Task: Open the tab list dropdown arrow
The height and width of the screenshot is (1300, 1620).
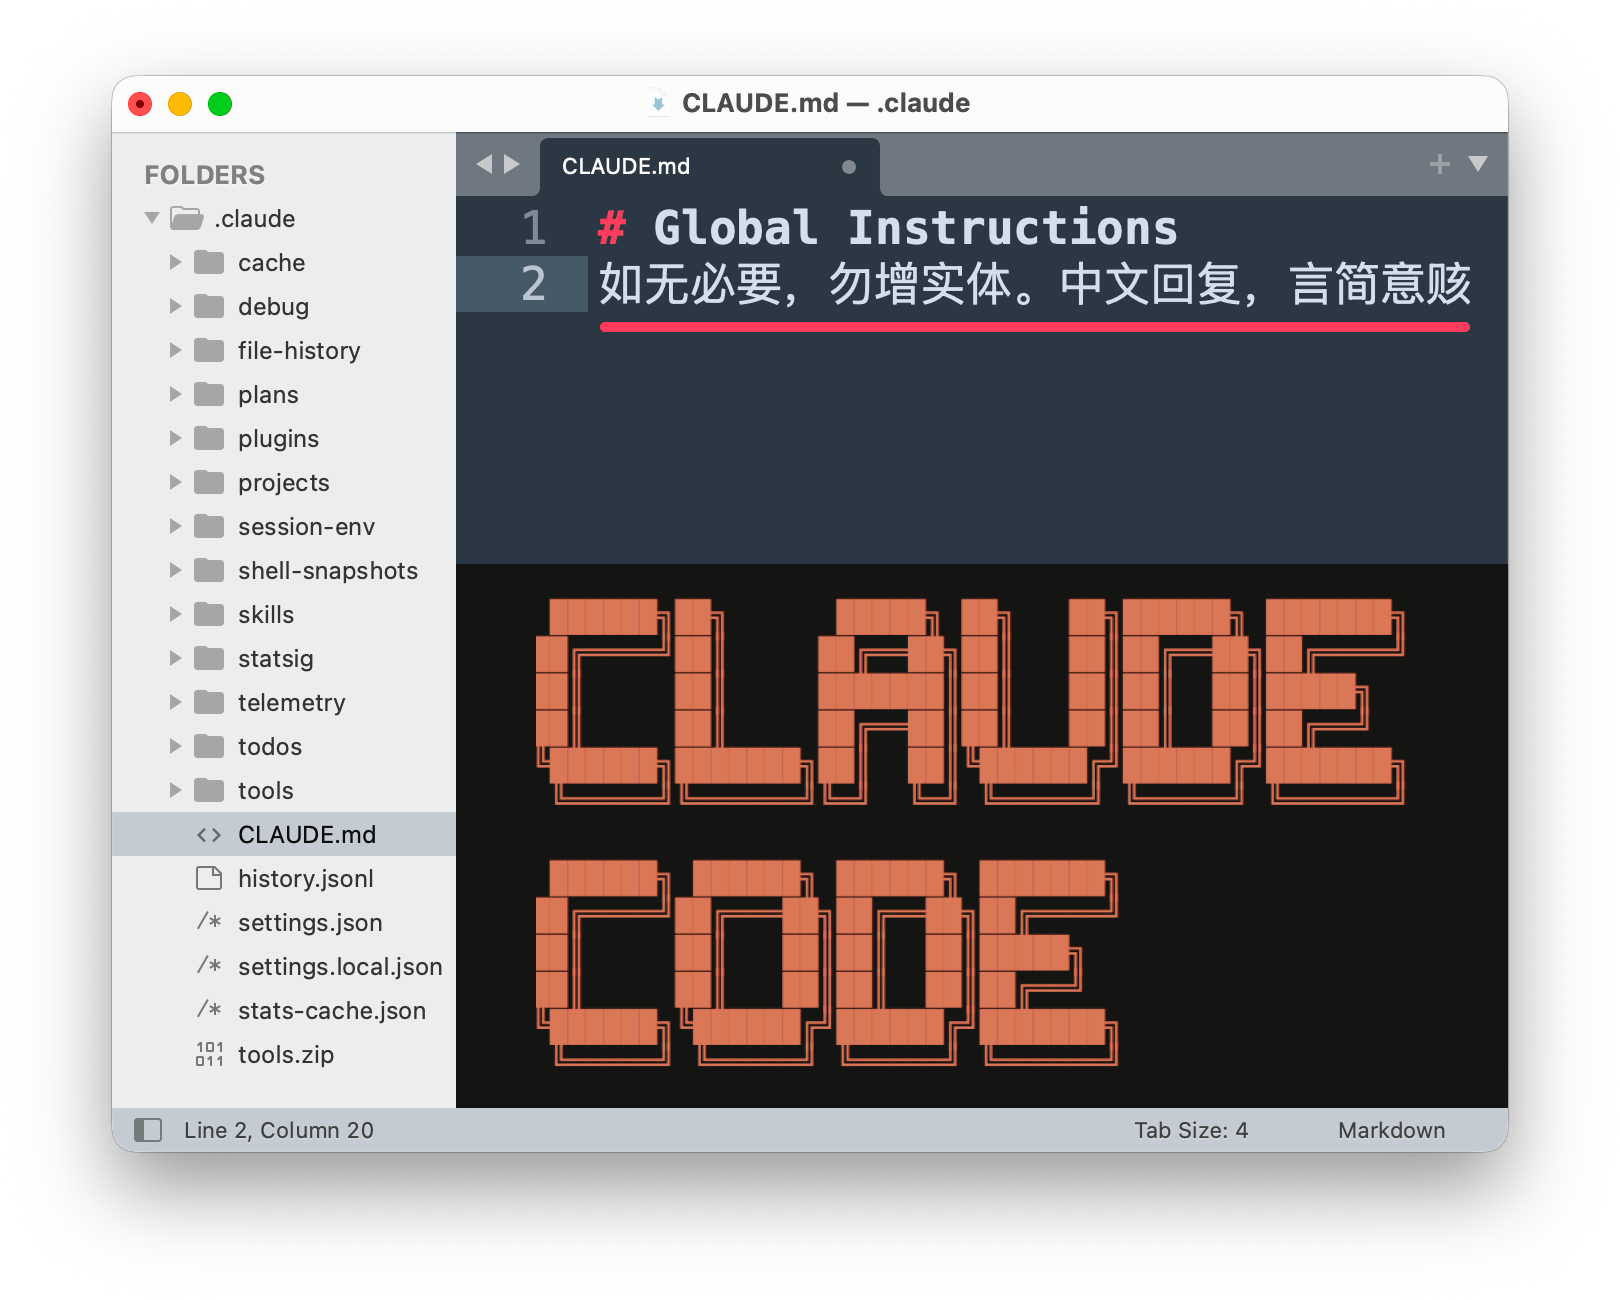Action: pos(1477,164)
